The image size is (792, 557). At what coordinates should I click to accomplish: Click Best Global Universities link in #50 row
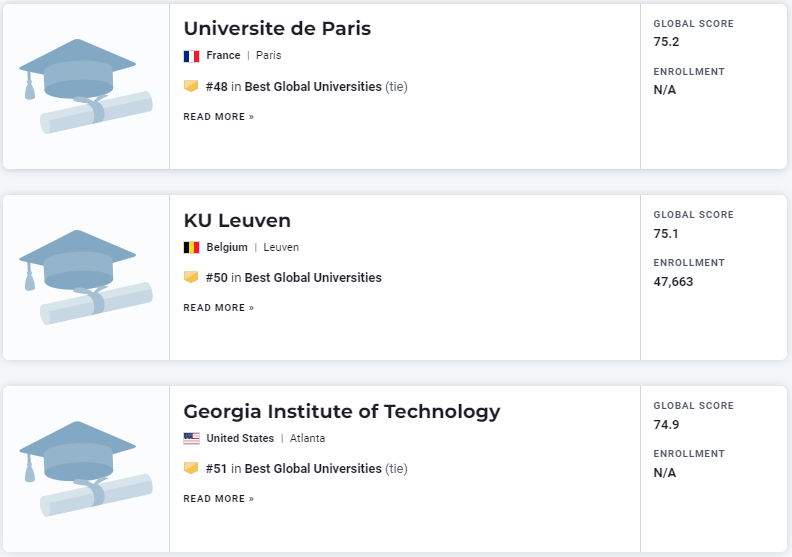313,278
